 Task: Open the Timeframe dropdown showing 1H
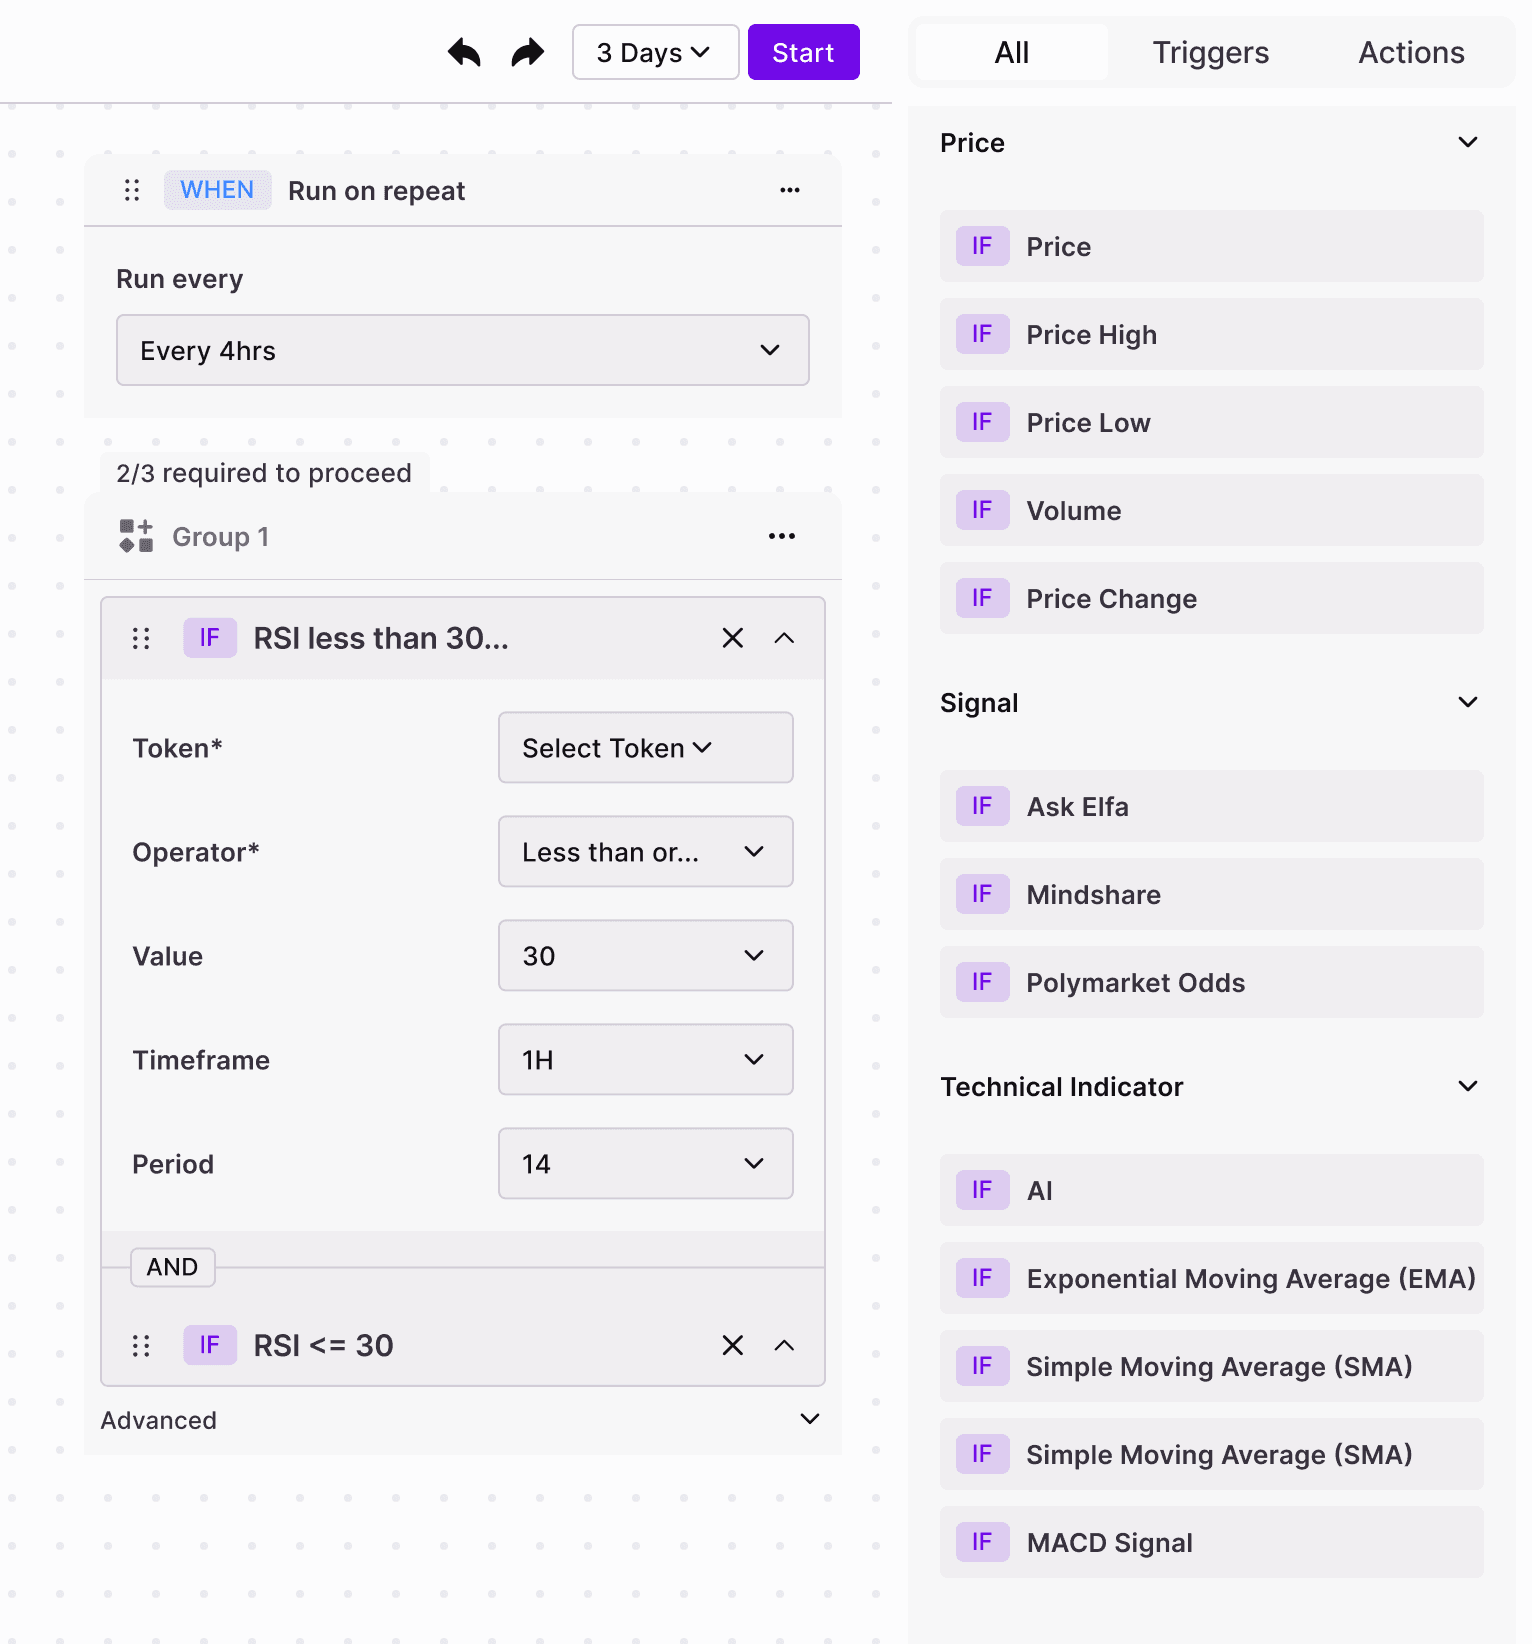[644, 1059]
